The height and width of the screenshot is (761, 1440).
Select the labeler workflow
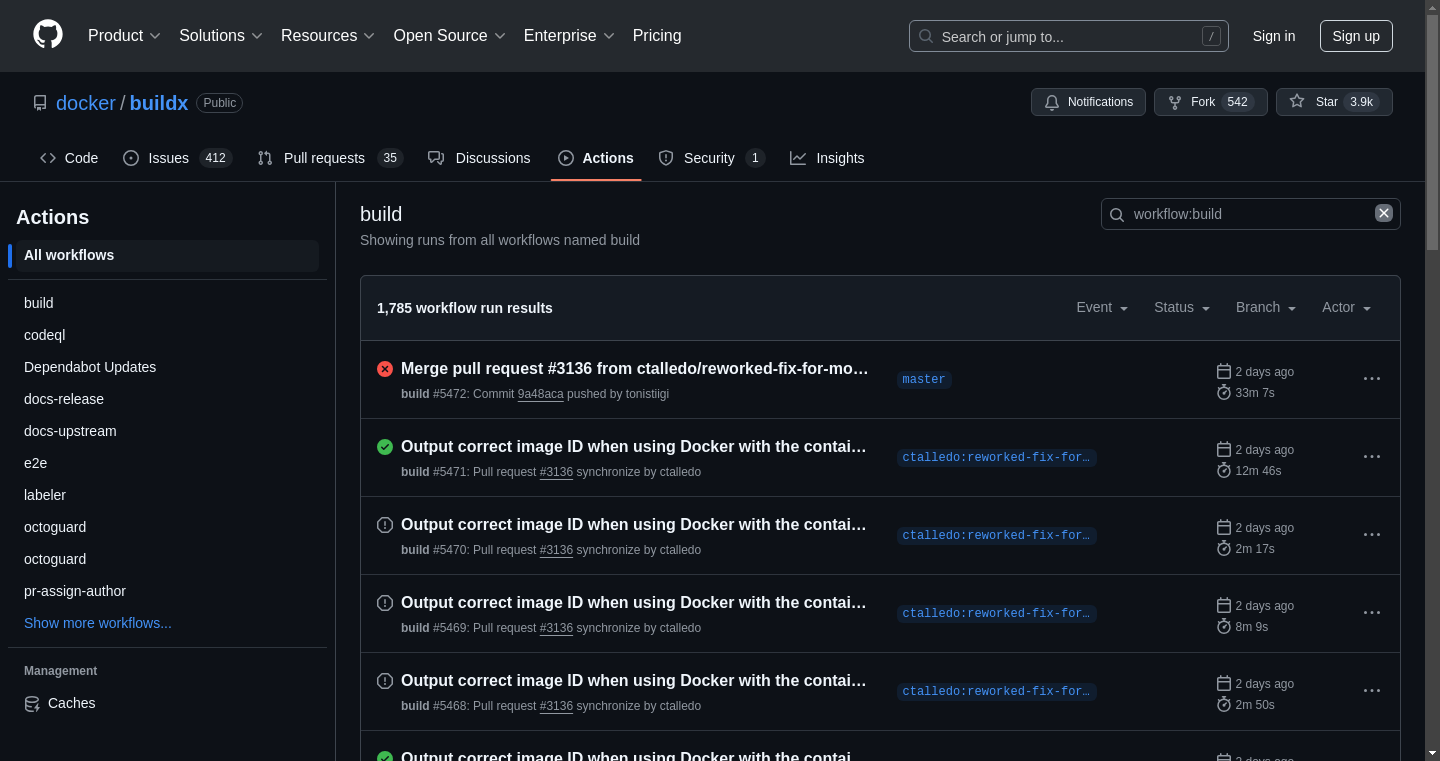[167, 495]
